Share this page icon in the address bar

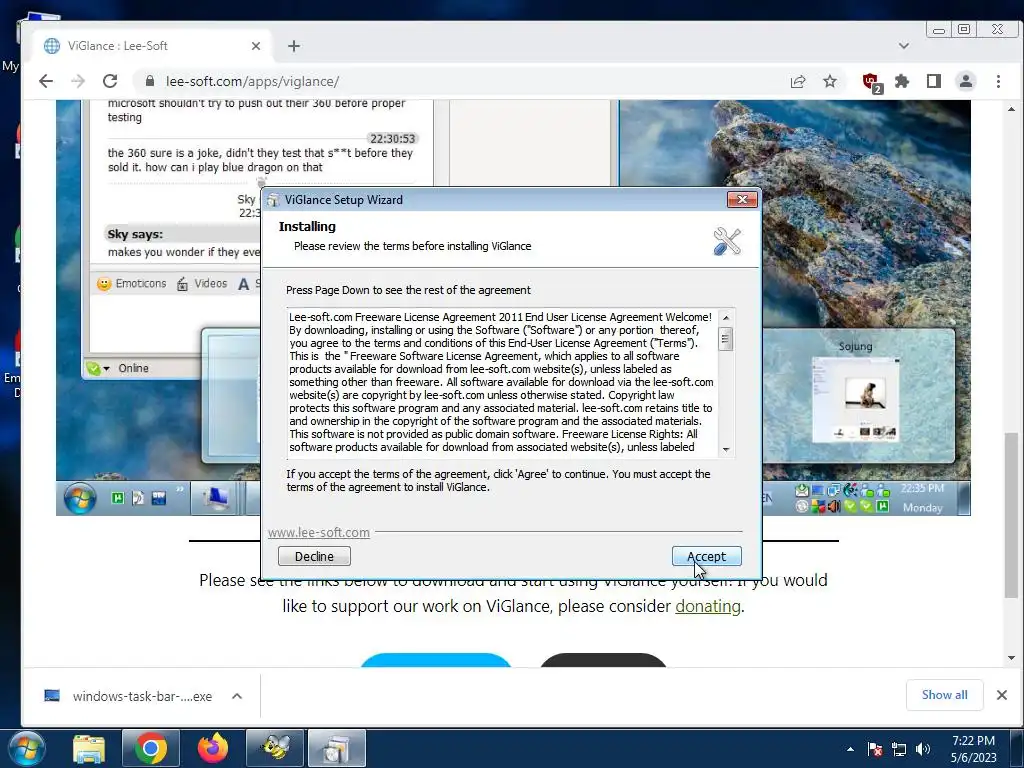[797, 82]
